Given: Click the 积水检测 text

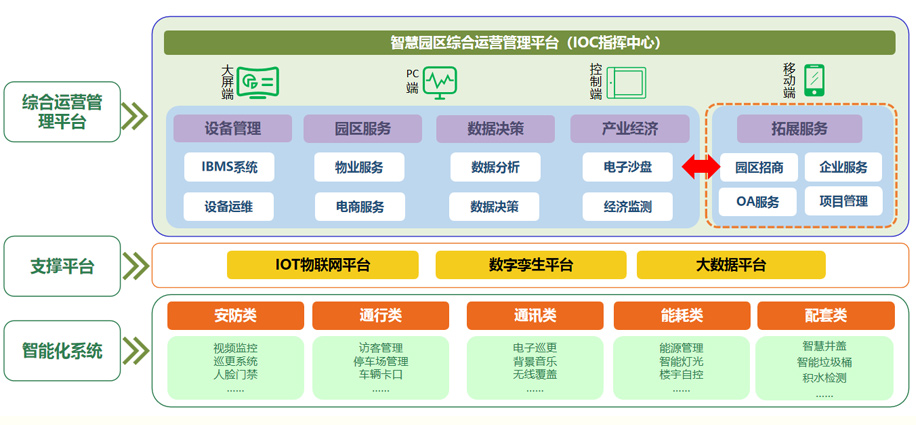Looking at the screenshot, I should [824, 378].
